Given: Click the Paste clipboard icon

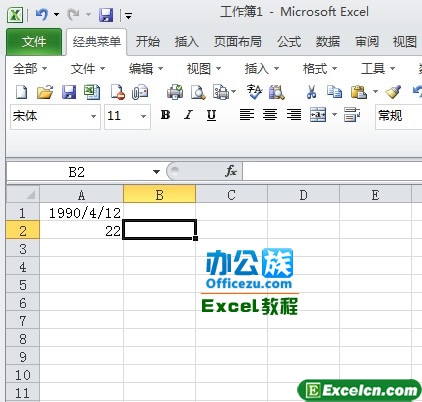Looking at the screenshot, I should (359, 92).
